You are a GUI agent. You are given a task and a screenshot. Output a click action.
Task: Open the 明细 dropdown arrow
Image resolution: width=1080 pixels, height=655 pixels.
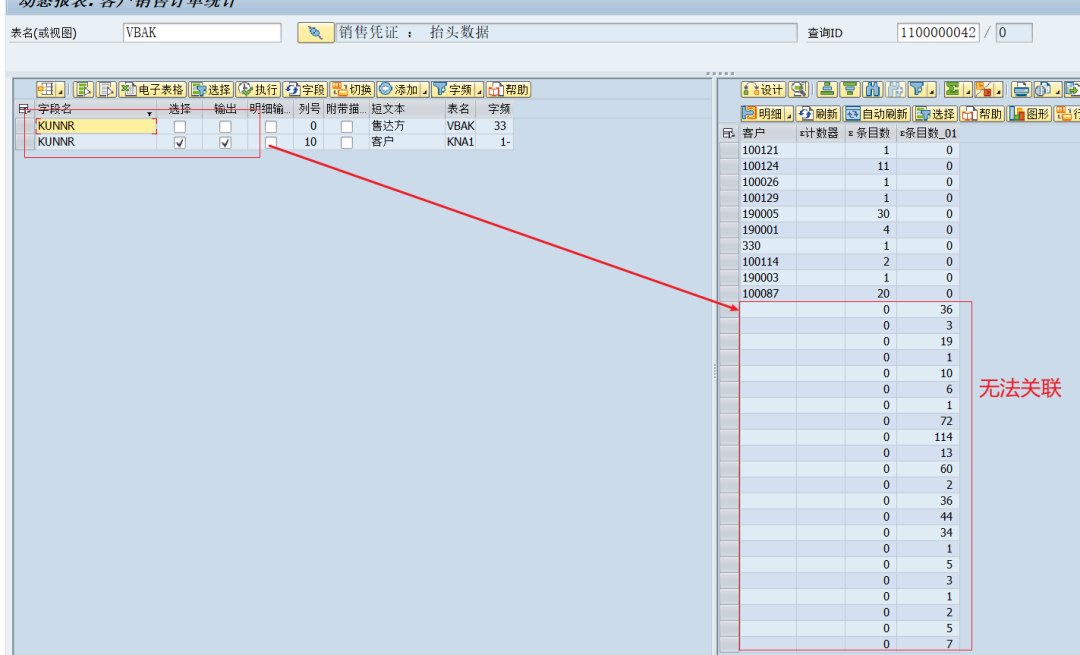click(x=789, y=114)
